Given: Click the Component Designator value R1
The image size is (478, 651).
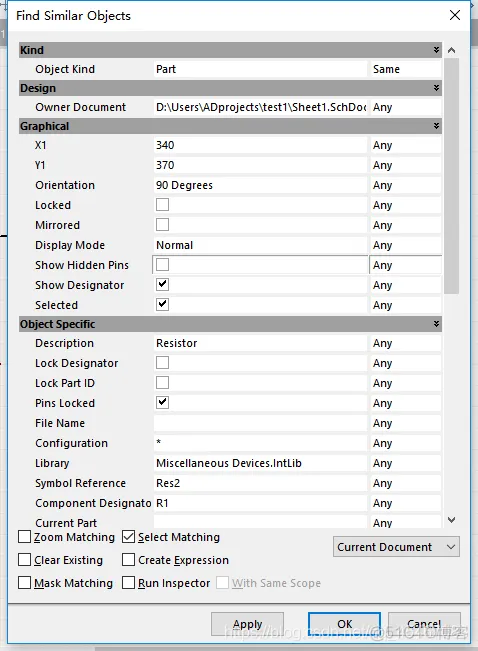Looking at the screenshot, I should 260,503.
